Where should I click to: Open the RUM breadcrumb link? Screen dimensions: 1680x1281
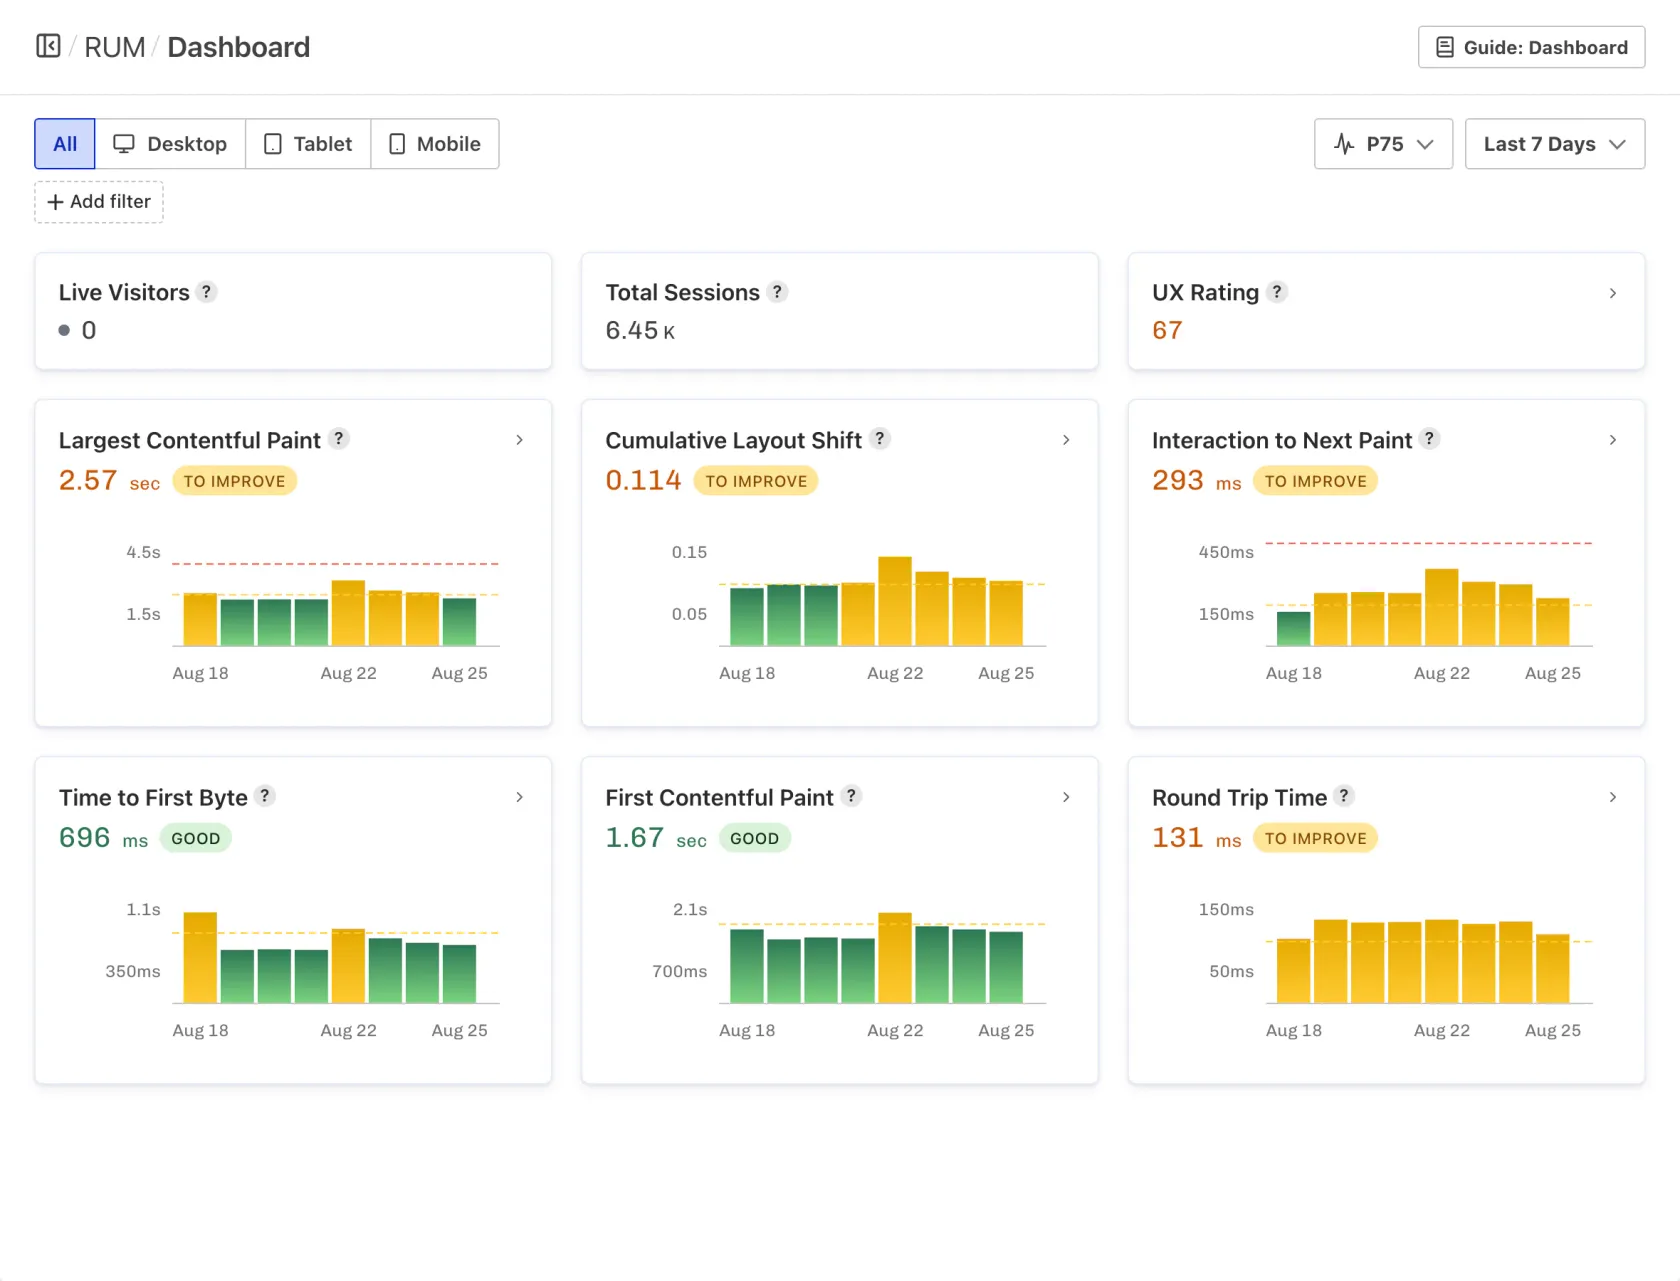[x=114, y=47]
